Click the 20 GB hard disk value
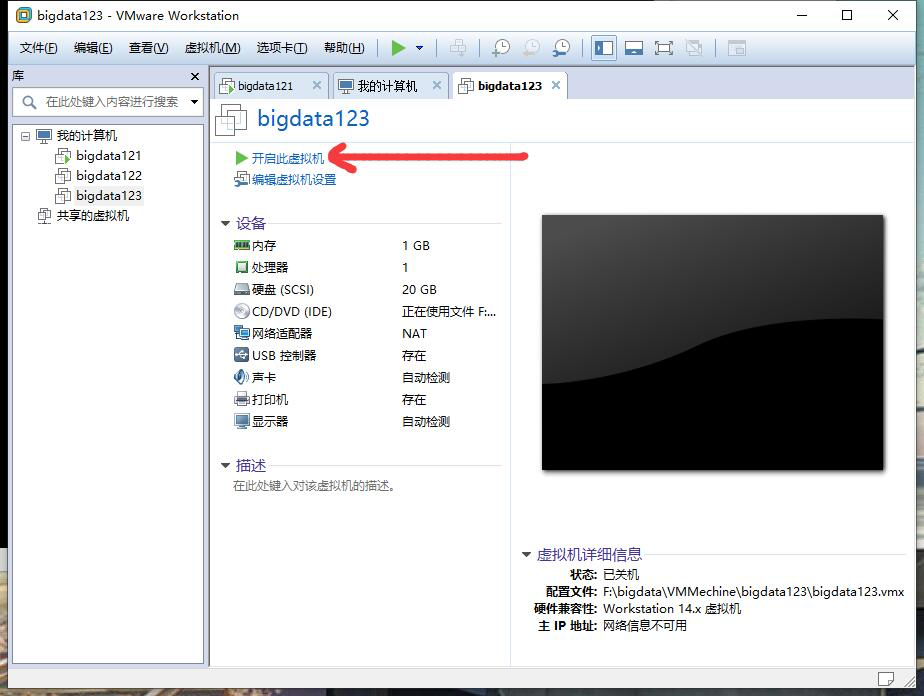The width and height of the screenshot is (924, 696). 419,290
